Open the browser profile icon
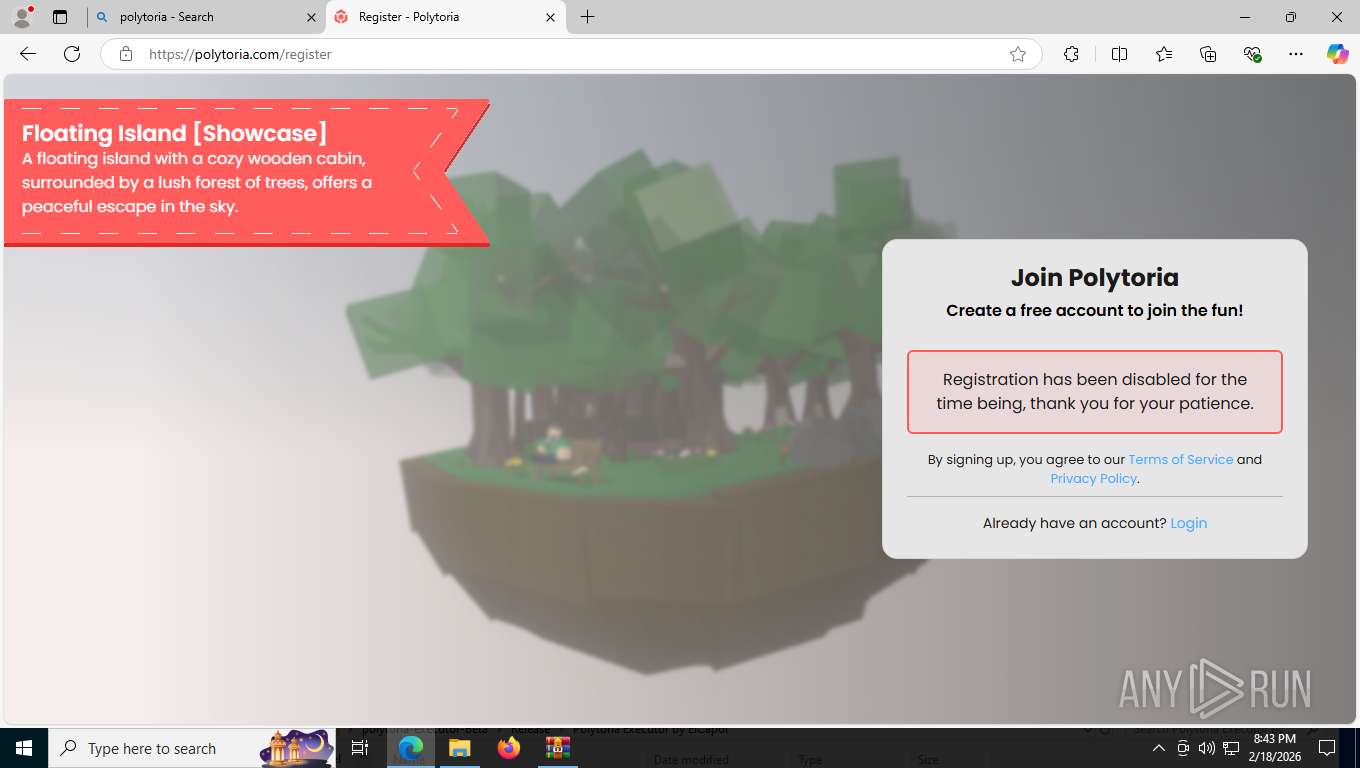The width and height of the screenshot is (1360, 768). (22, 17)
